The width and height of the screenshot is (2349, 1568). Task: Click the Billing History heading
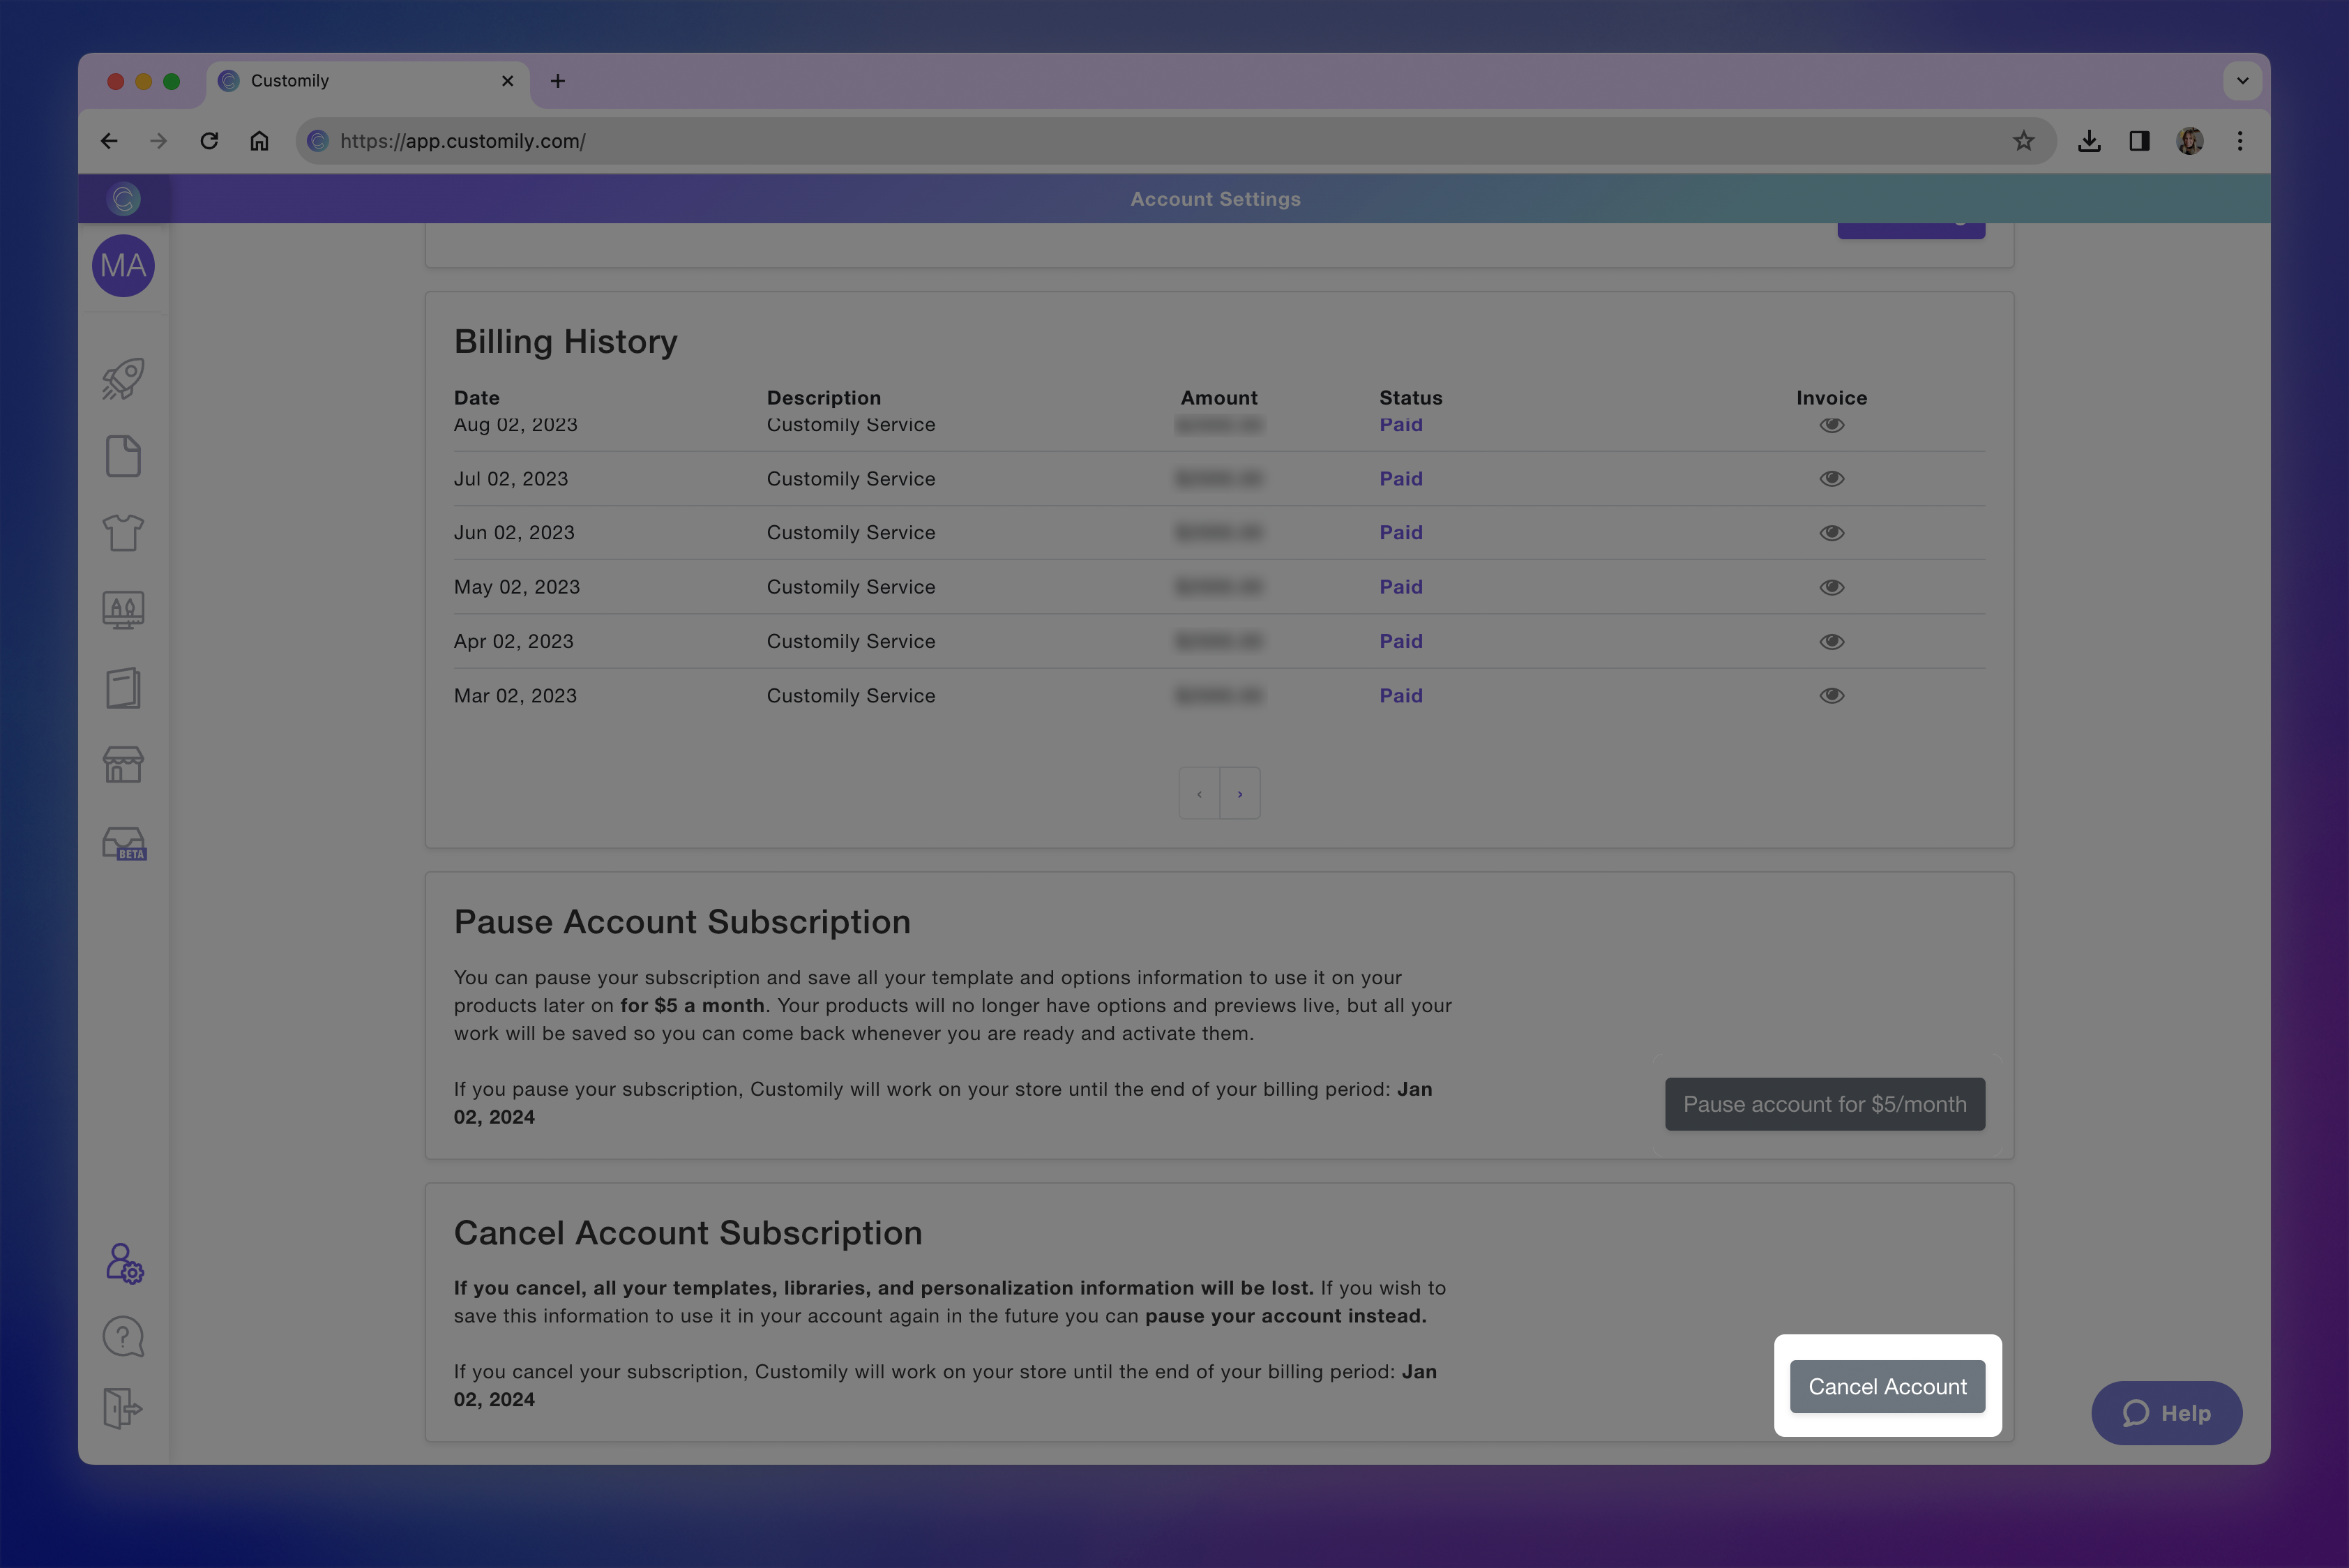tap(566, 342)
